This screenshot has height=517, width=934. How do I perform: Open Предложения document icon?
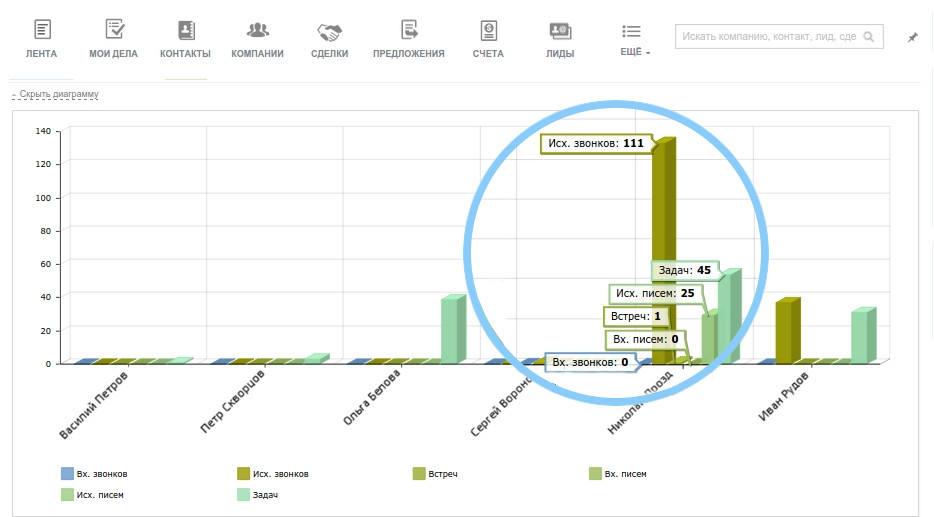click(409, 29)
